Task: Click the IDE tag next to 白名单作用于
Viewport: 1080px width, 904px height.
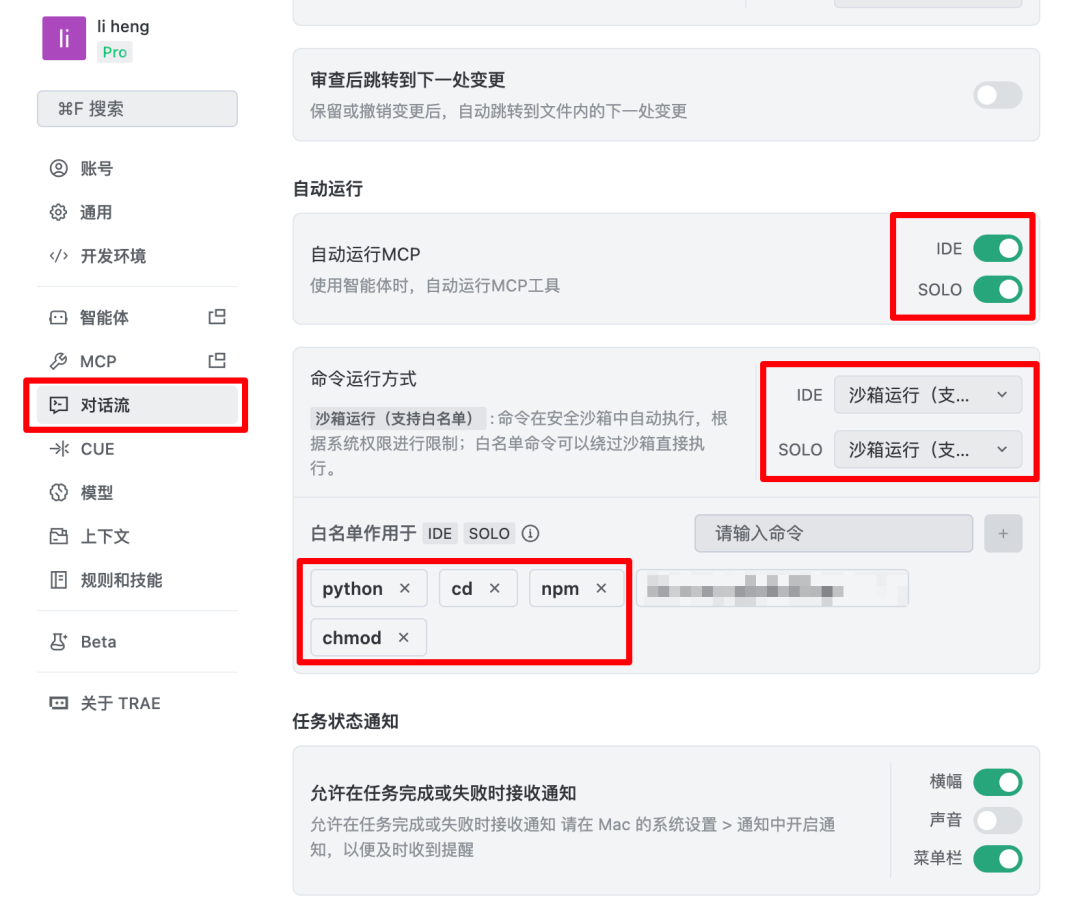Action: pos(439,533)
